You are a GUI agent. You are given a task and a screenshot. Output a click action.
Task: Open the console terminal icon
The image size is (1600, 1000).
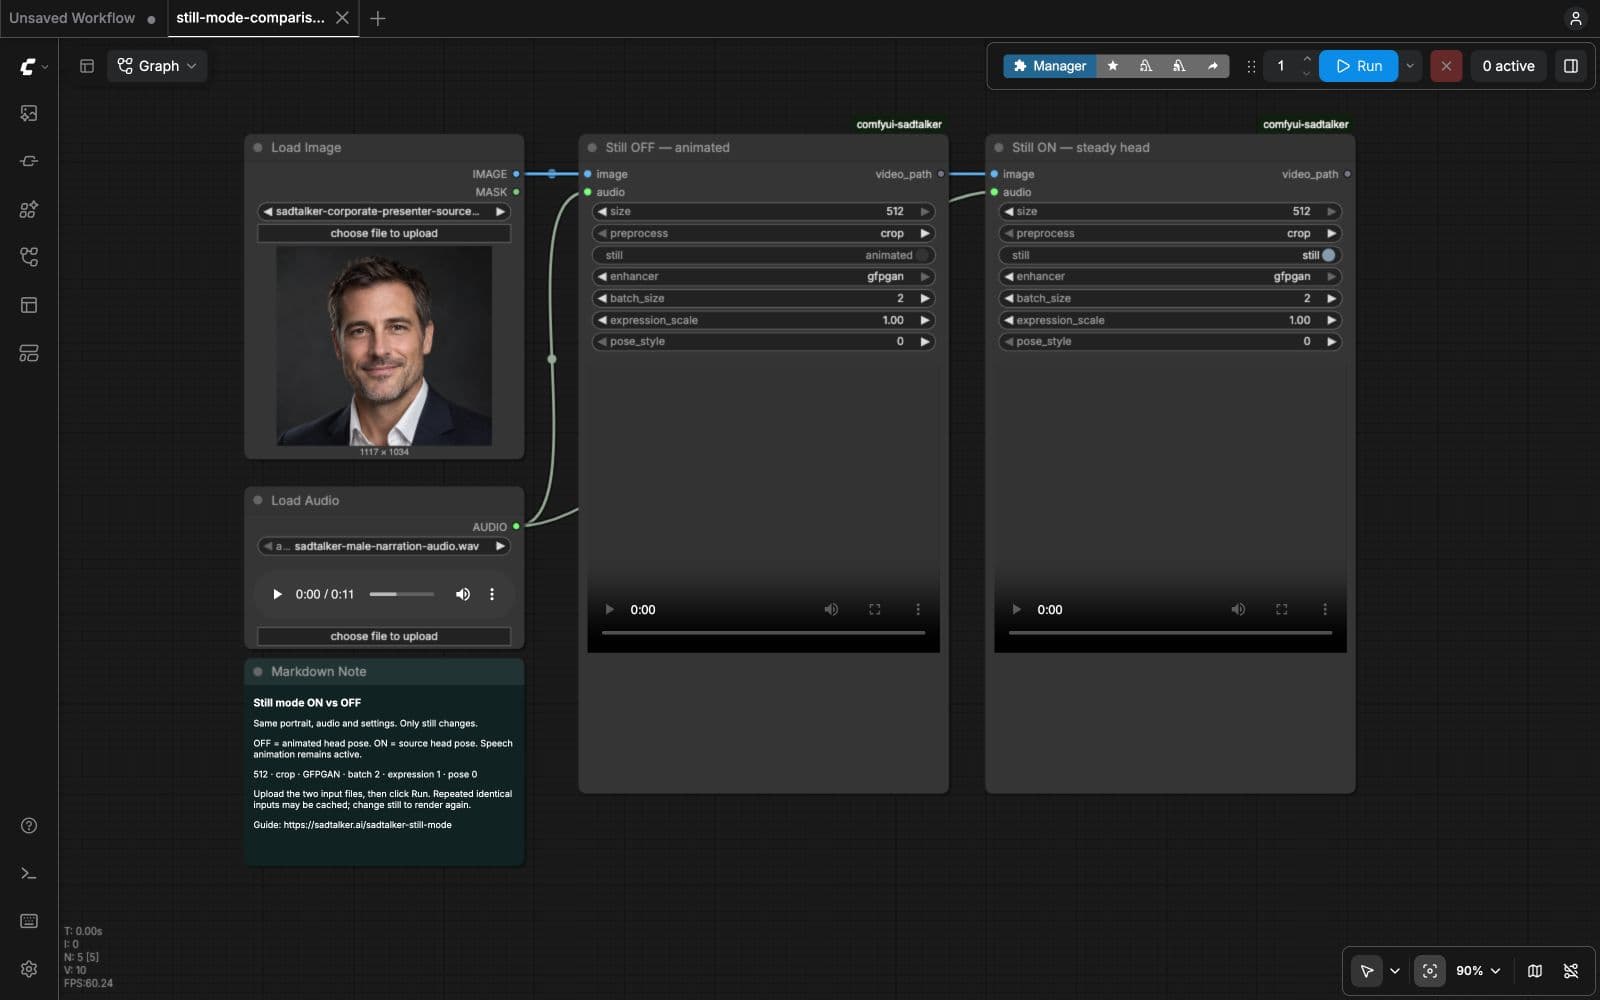pyautogui.click(x=29, y=873)
